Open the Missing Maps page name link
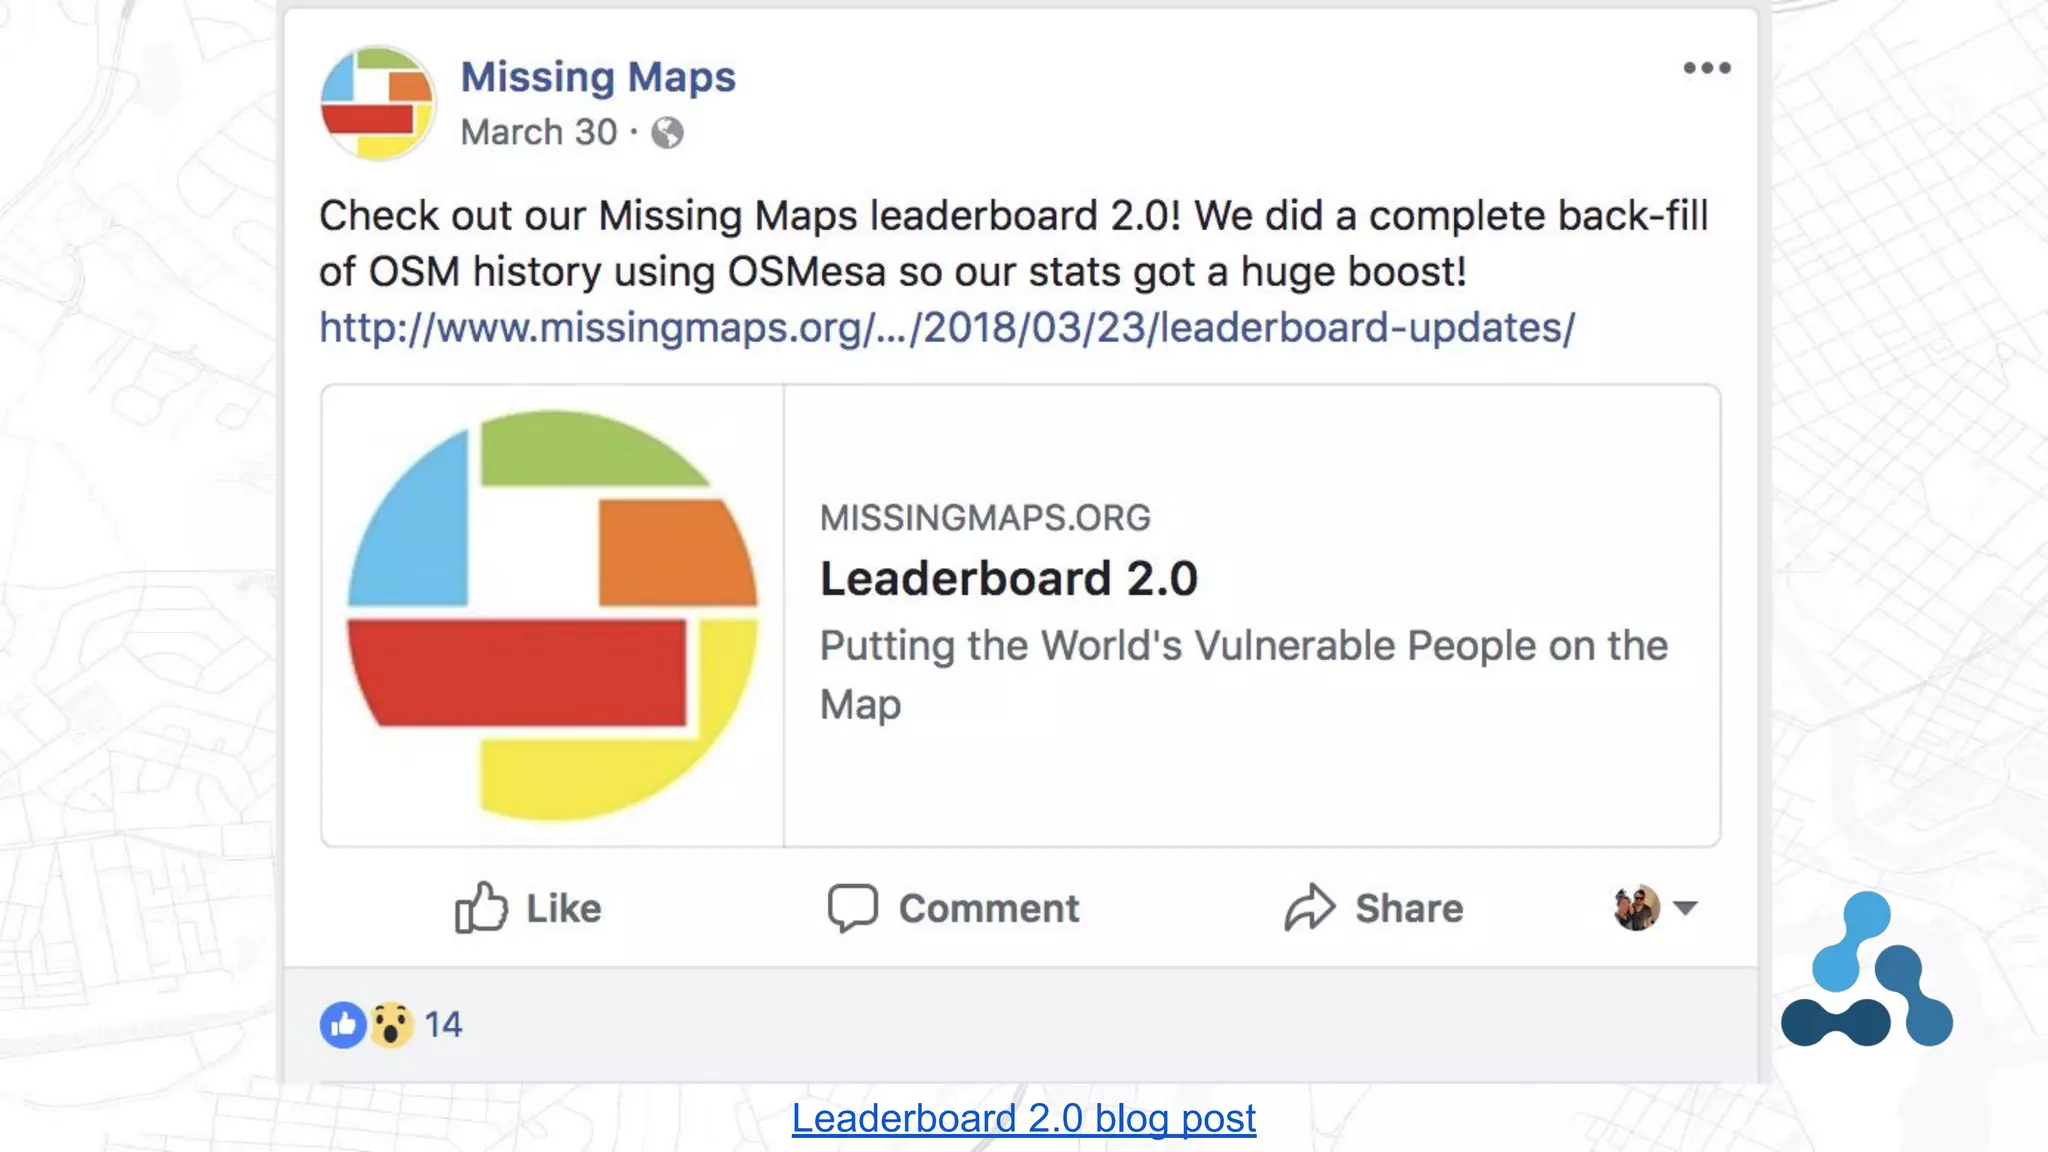 click(597, 77)
